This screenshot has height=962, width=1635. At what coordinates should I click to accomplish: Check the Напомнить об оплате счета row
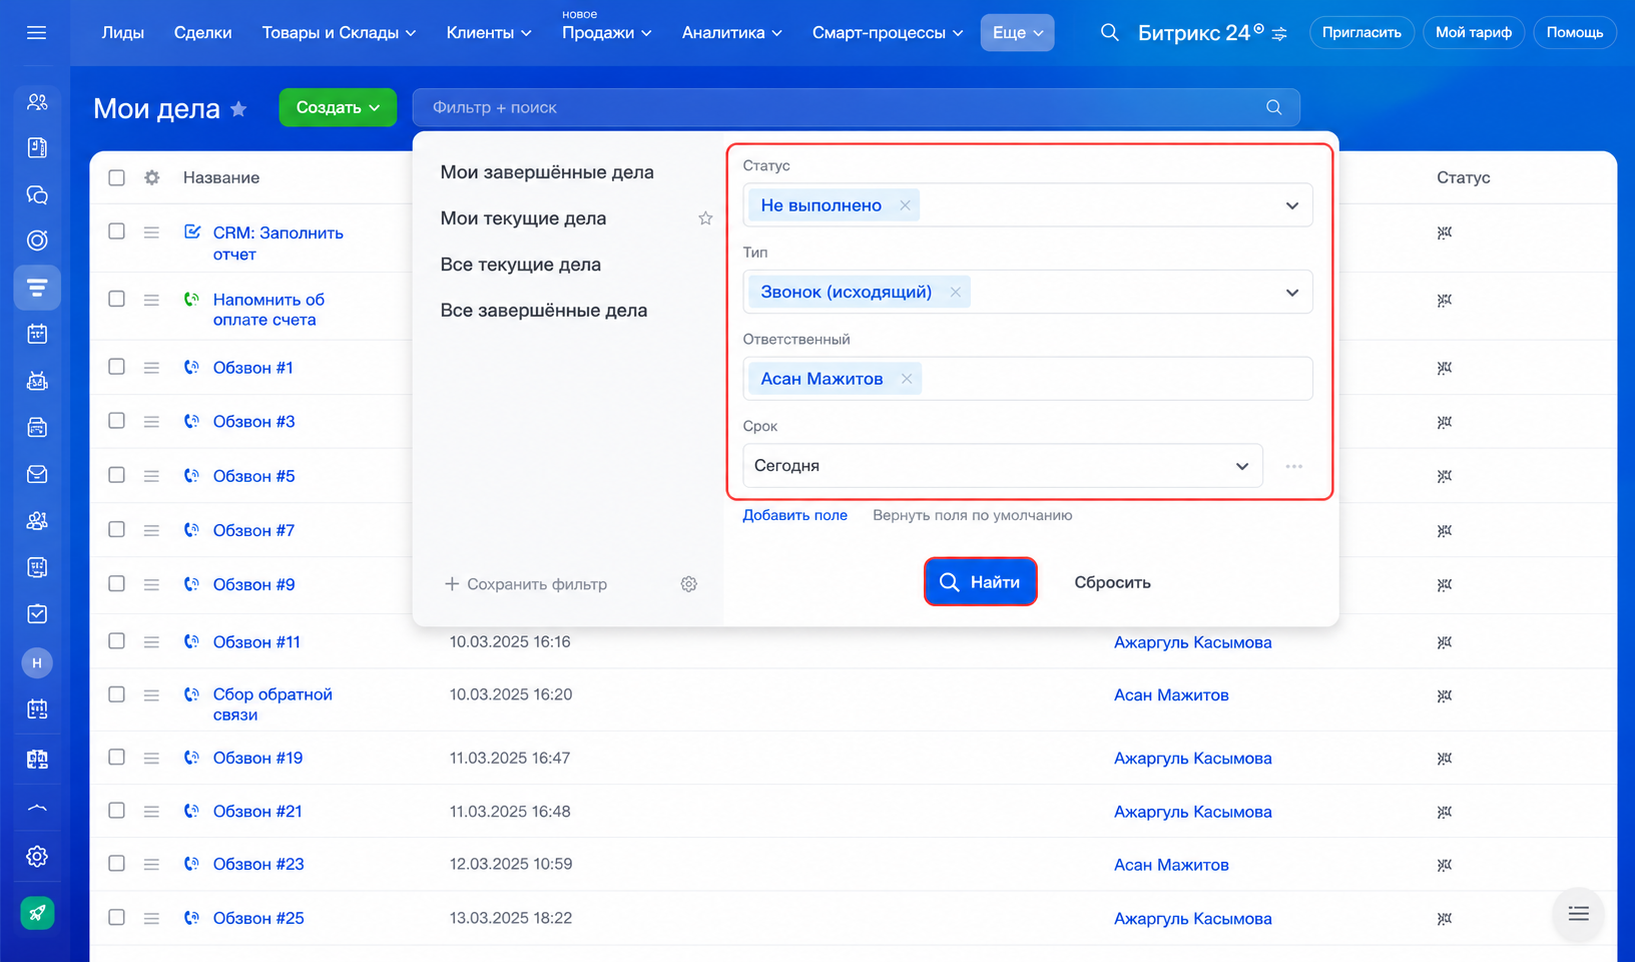pos(117,299)
